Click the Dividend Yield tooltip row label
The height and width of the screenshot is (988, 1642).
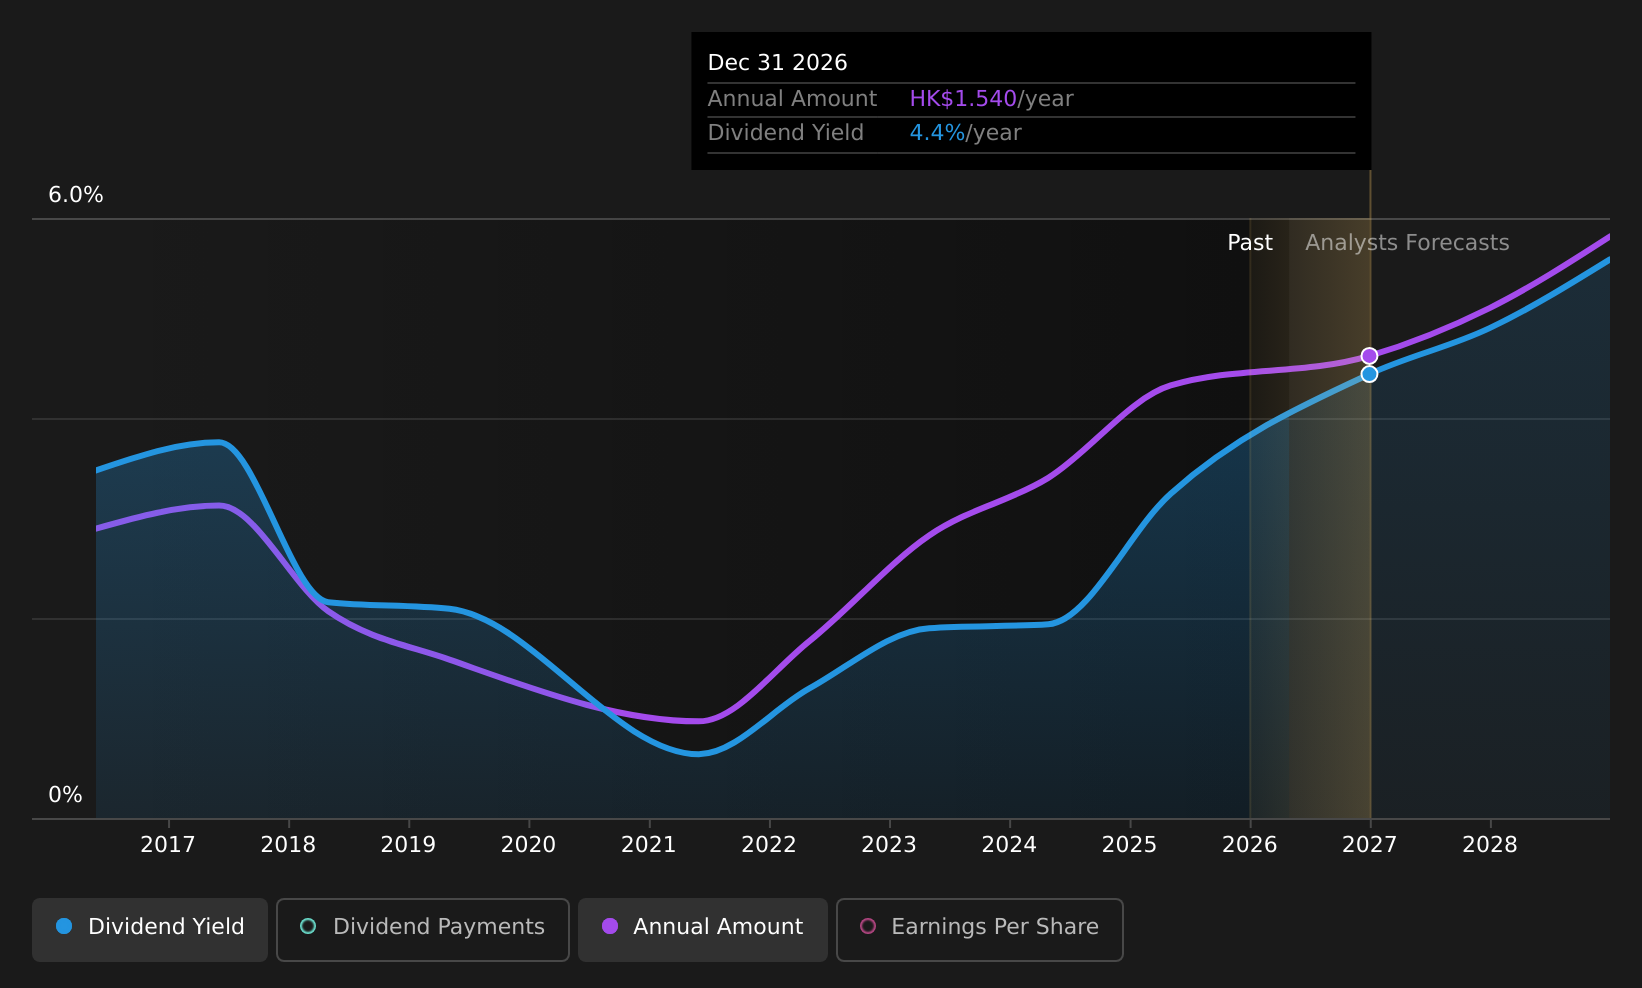(785, 133)
